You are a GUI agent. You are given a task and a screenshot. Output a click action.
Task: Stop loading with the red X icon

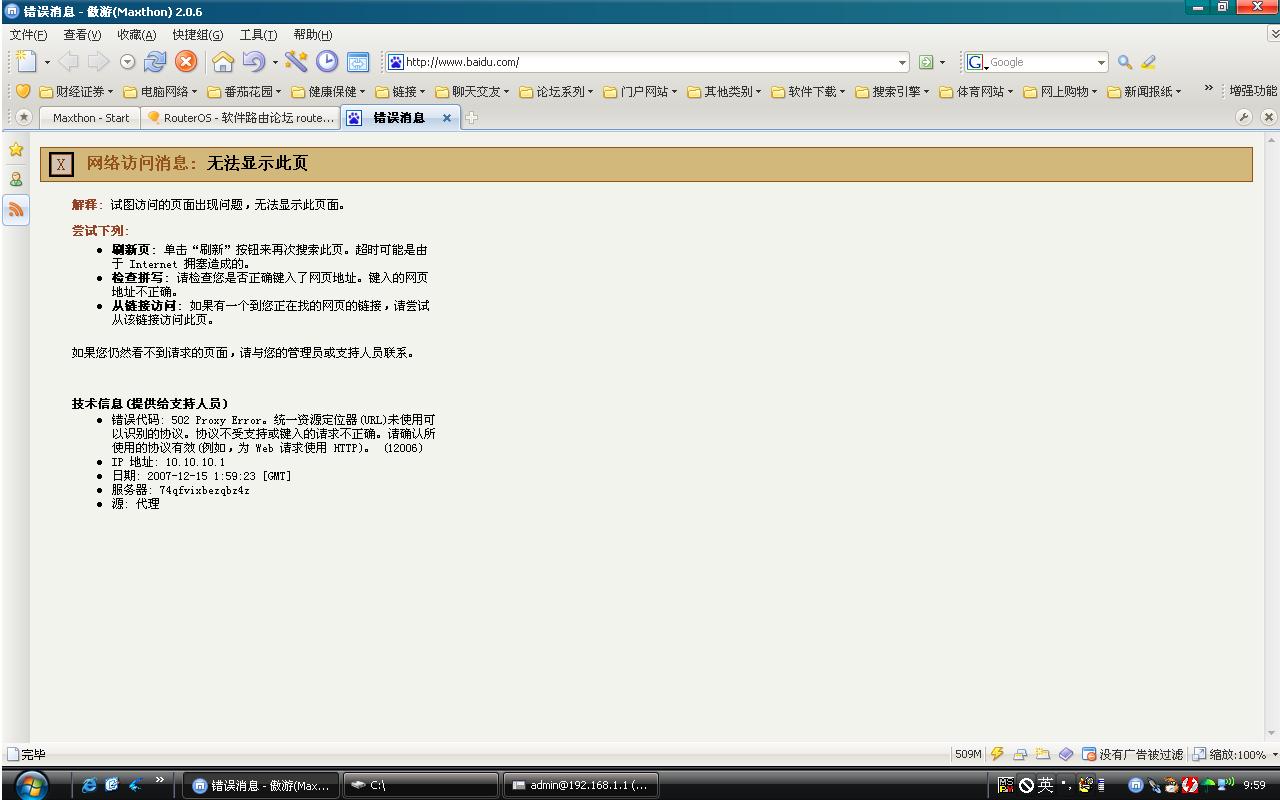coord(186,62)
